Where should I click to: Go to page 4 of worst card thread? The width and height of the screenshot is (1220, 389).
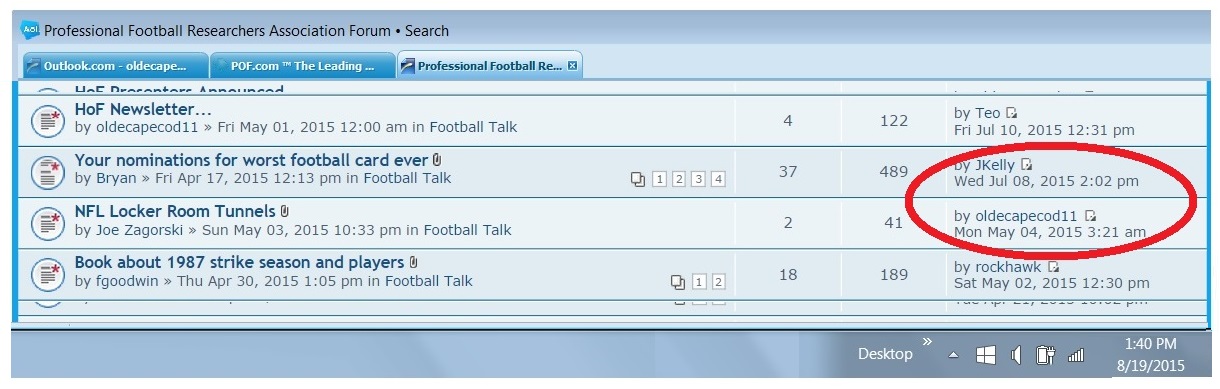pyautogui.click(x=717, y=180)
